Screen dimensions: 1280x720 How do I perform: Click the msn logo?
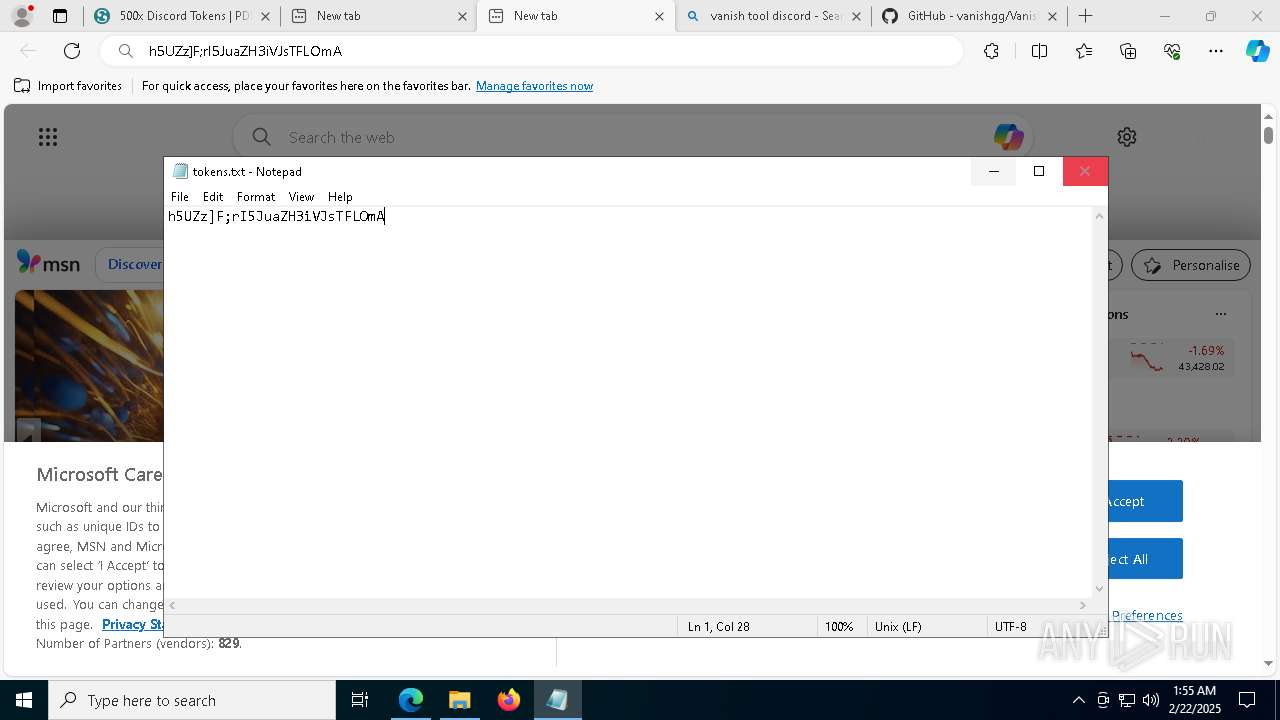(x=48, y=264)
